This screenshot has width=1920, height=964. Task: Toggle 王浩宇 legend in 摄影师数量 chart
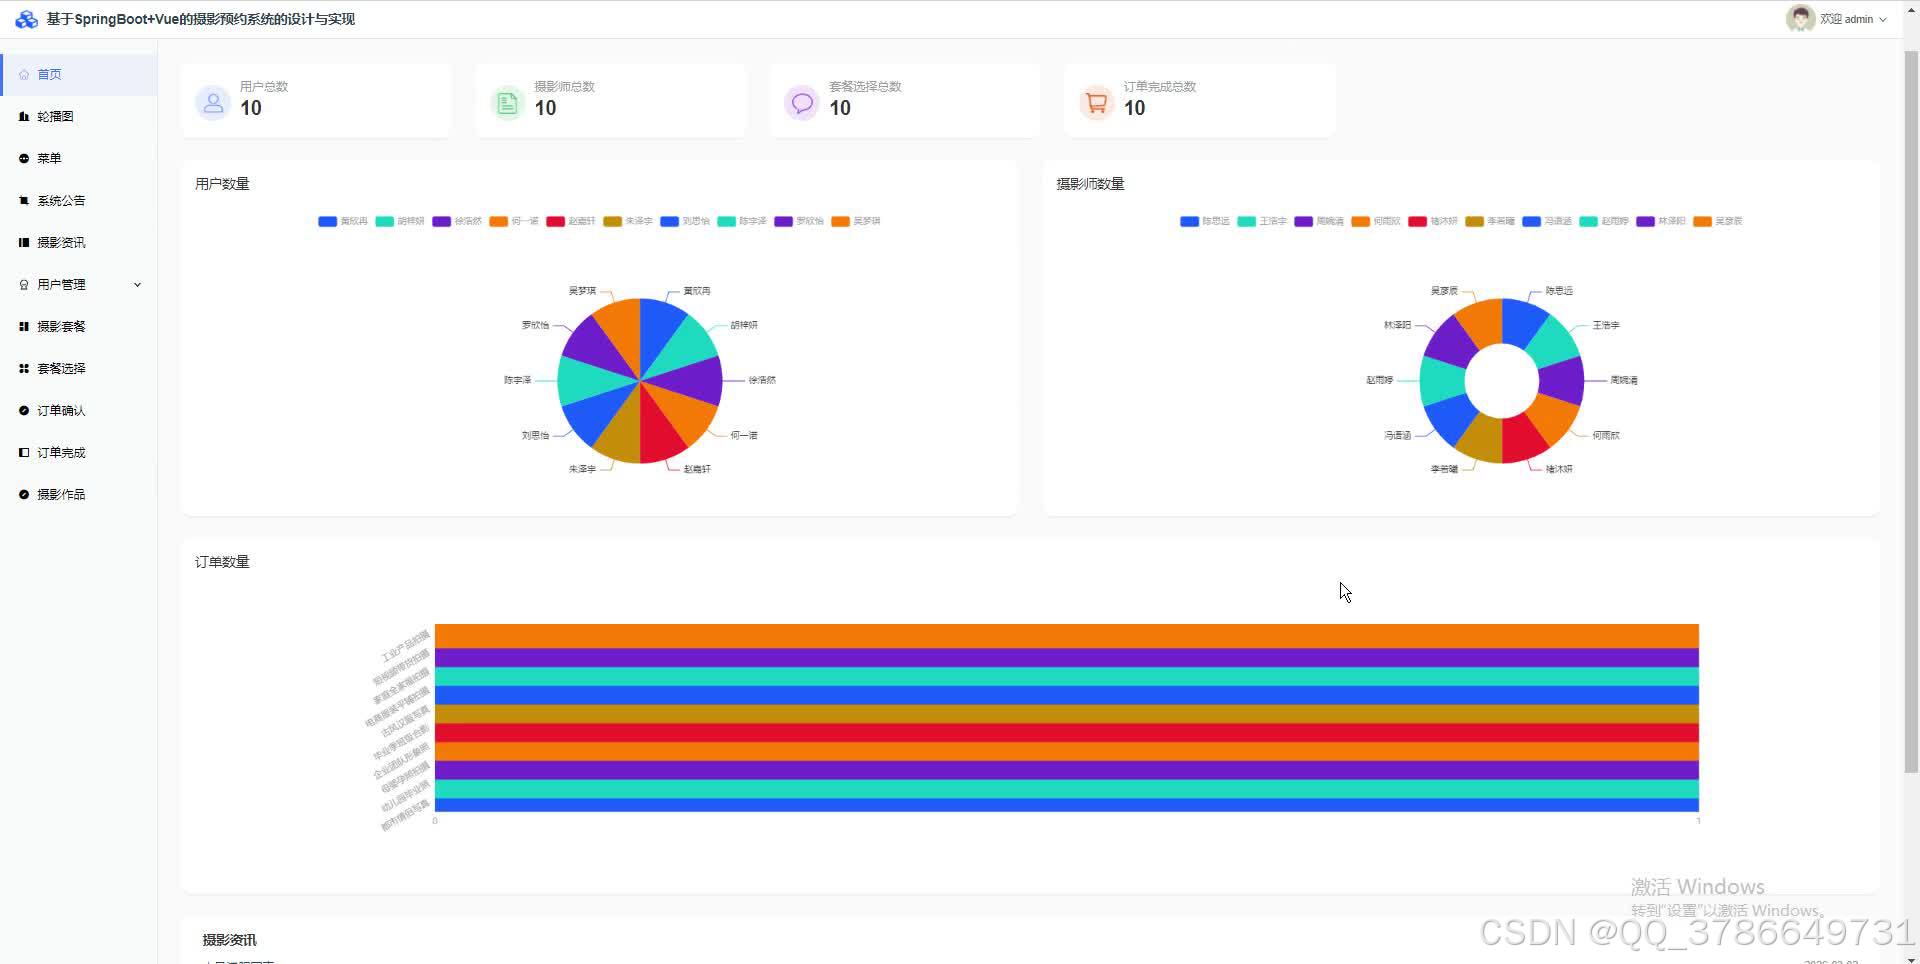tap(1262, 221)
